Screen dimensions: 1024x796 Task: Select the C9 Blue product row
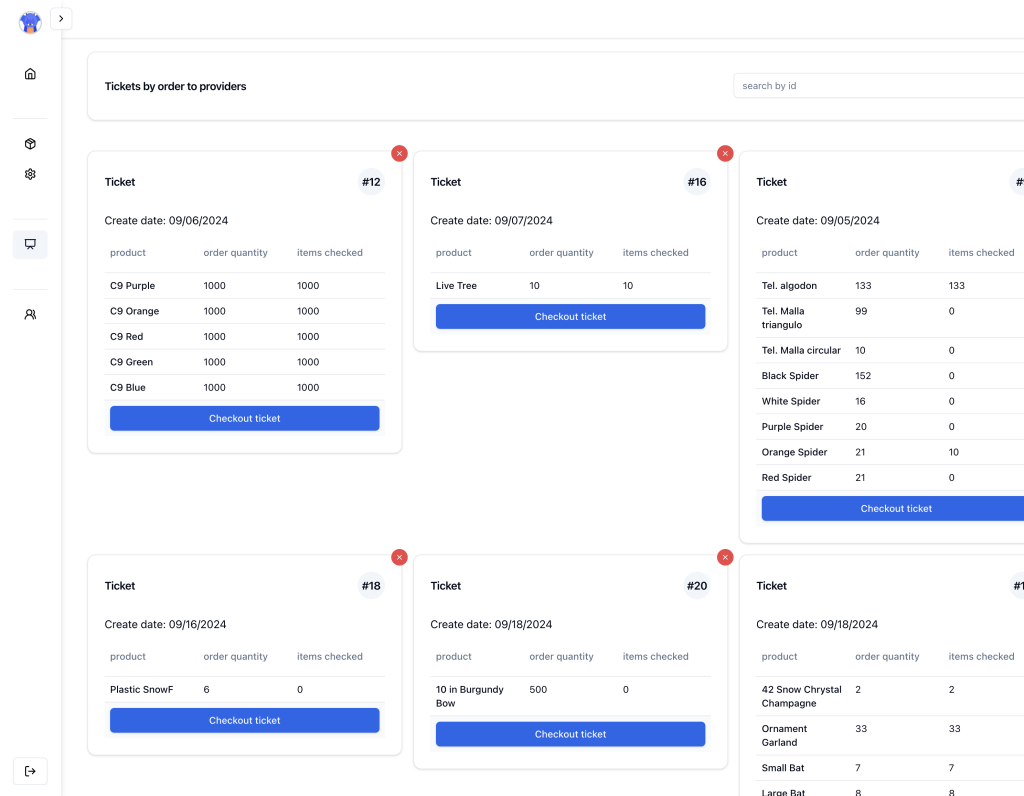(x=244, y=387)
